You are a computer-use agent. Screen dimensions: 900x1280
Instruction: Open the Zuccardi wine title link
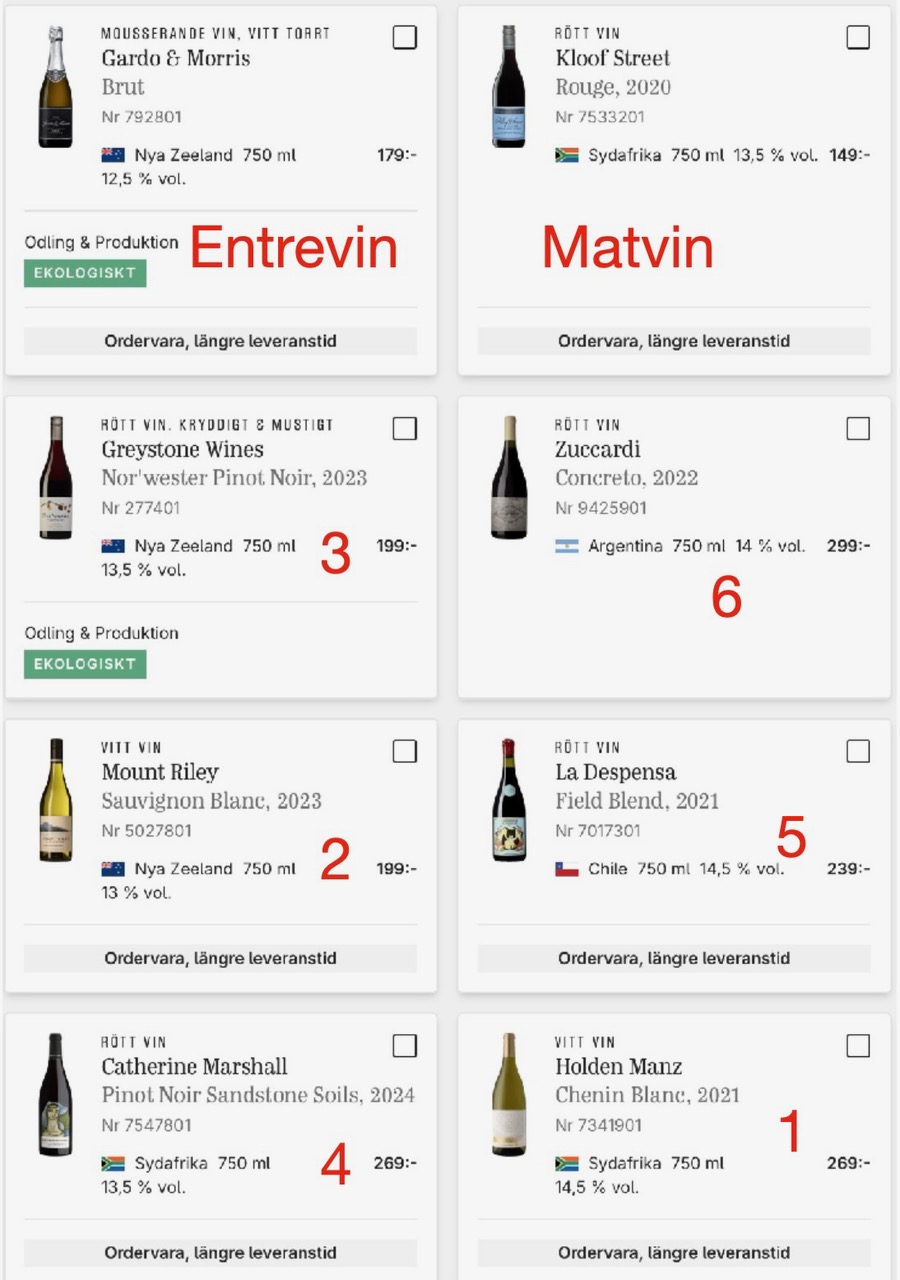598,450
